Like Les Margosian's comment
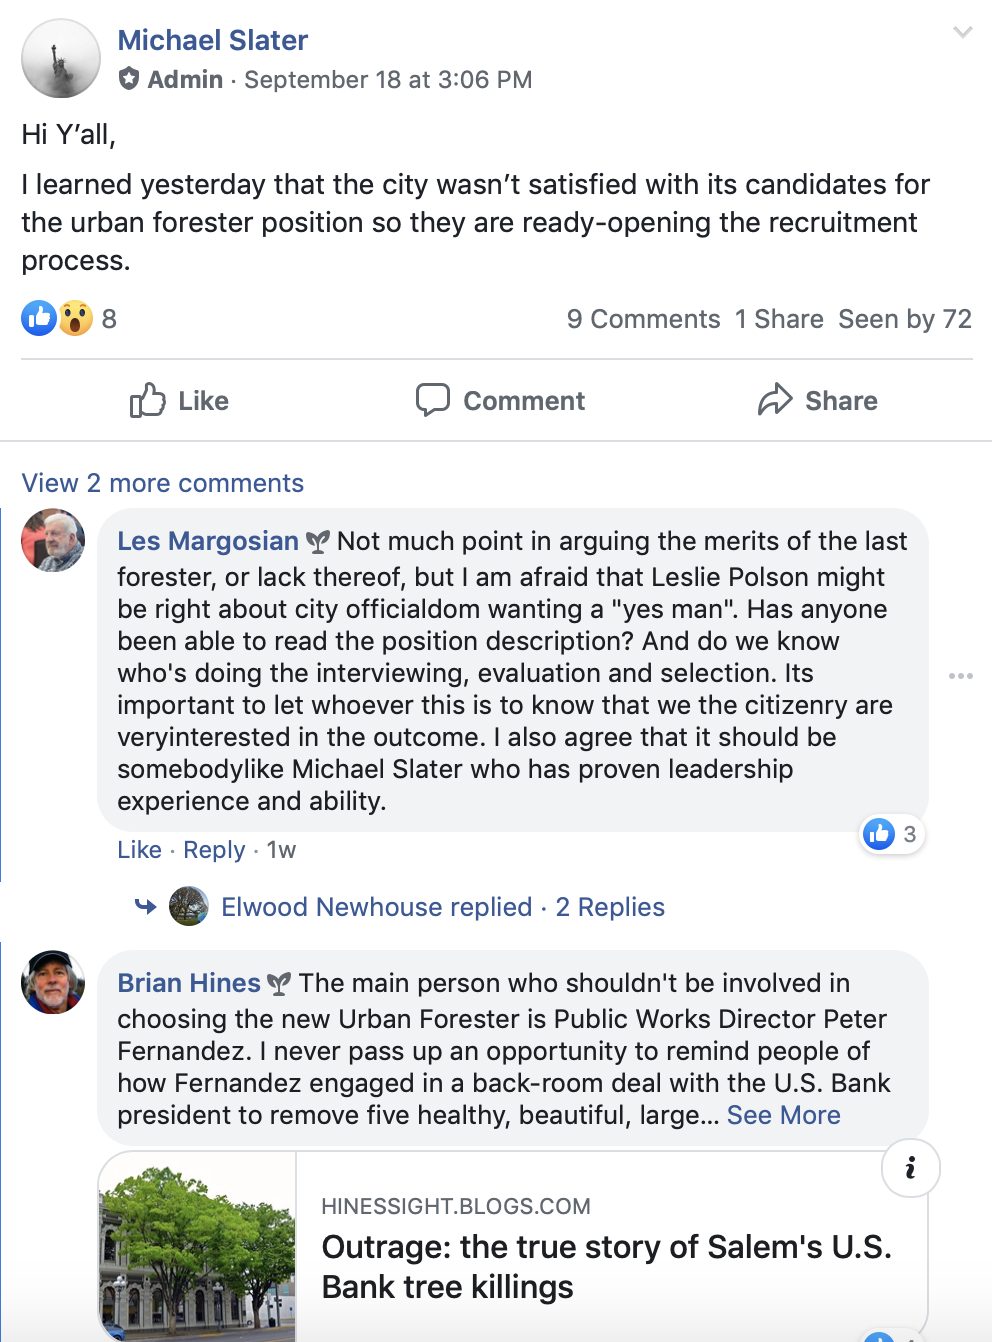Viewport: 992px width, 1342px height. 139,850
